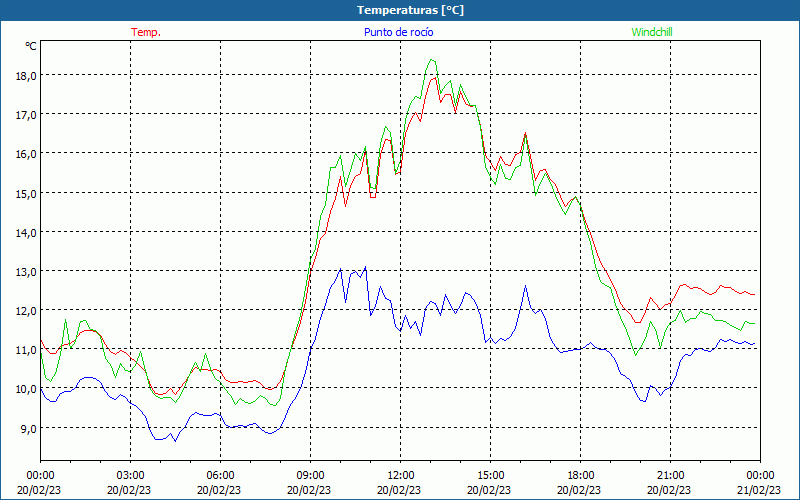Select the blue Punto de rocío legend label
The width and height of the screenshot is (800, 500).
point(398,32)
